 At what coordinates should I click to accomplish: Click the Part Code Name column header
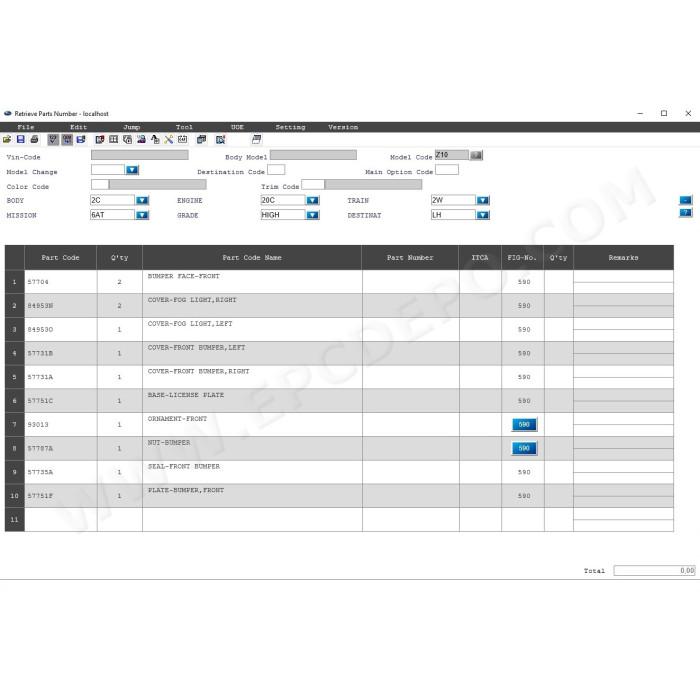252,258
